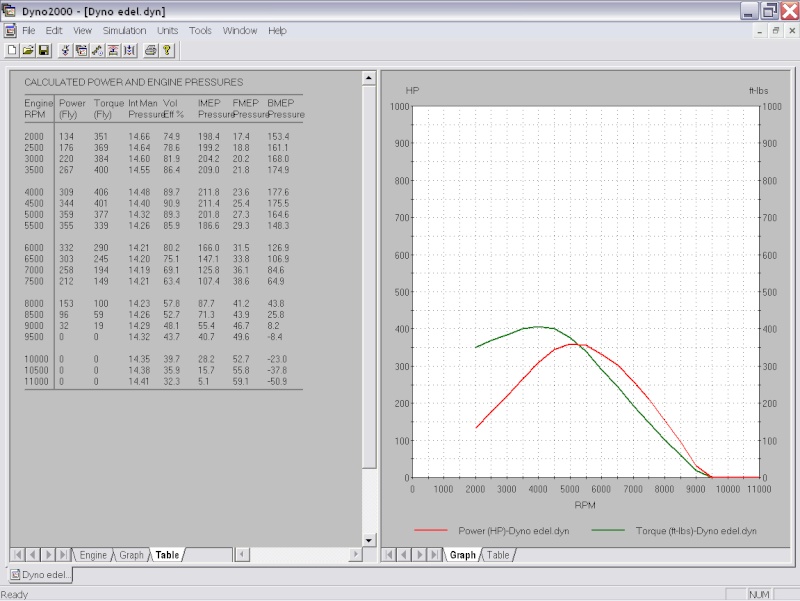Screen dimensions: 800x601
Task: Click the peak torque value 406
Action: point(101,192)
